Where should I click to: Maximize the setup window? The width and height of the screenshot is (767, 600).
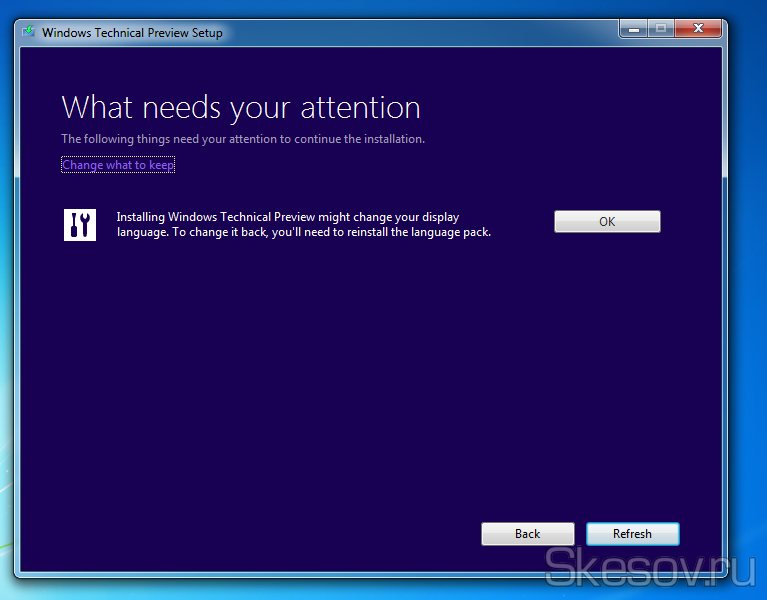click(x=660, y=30)
